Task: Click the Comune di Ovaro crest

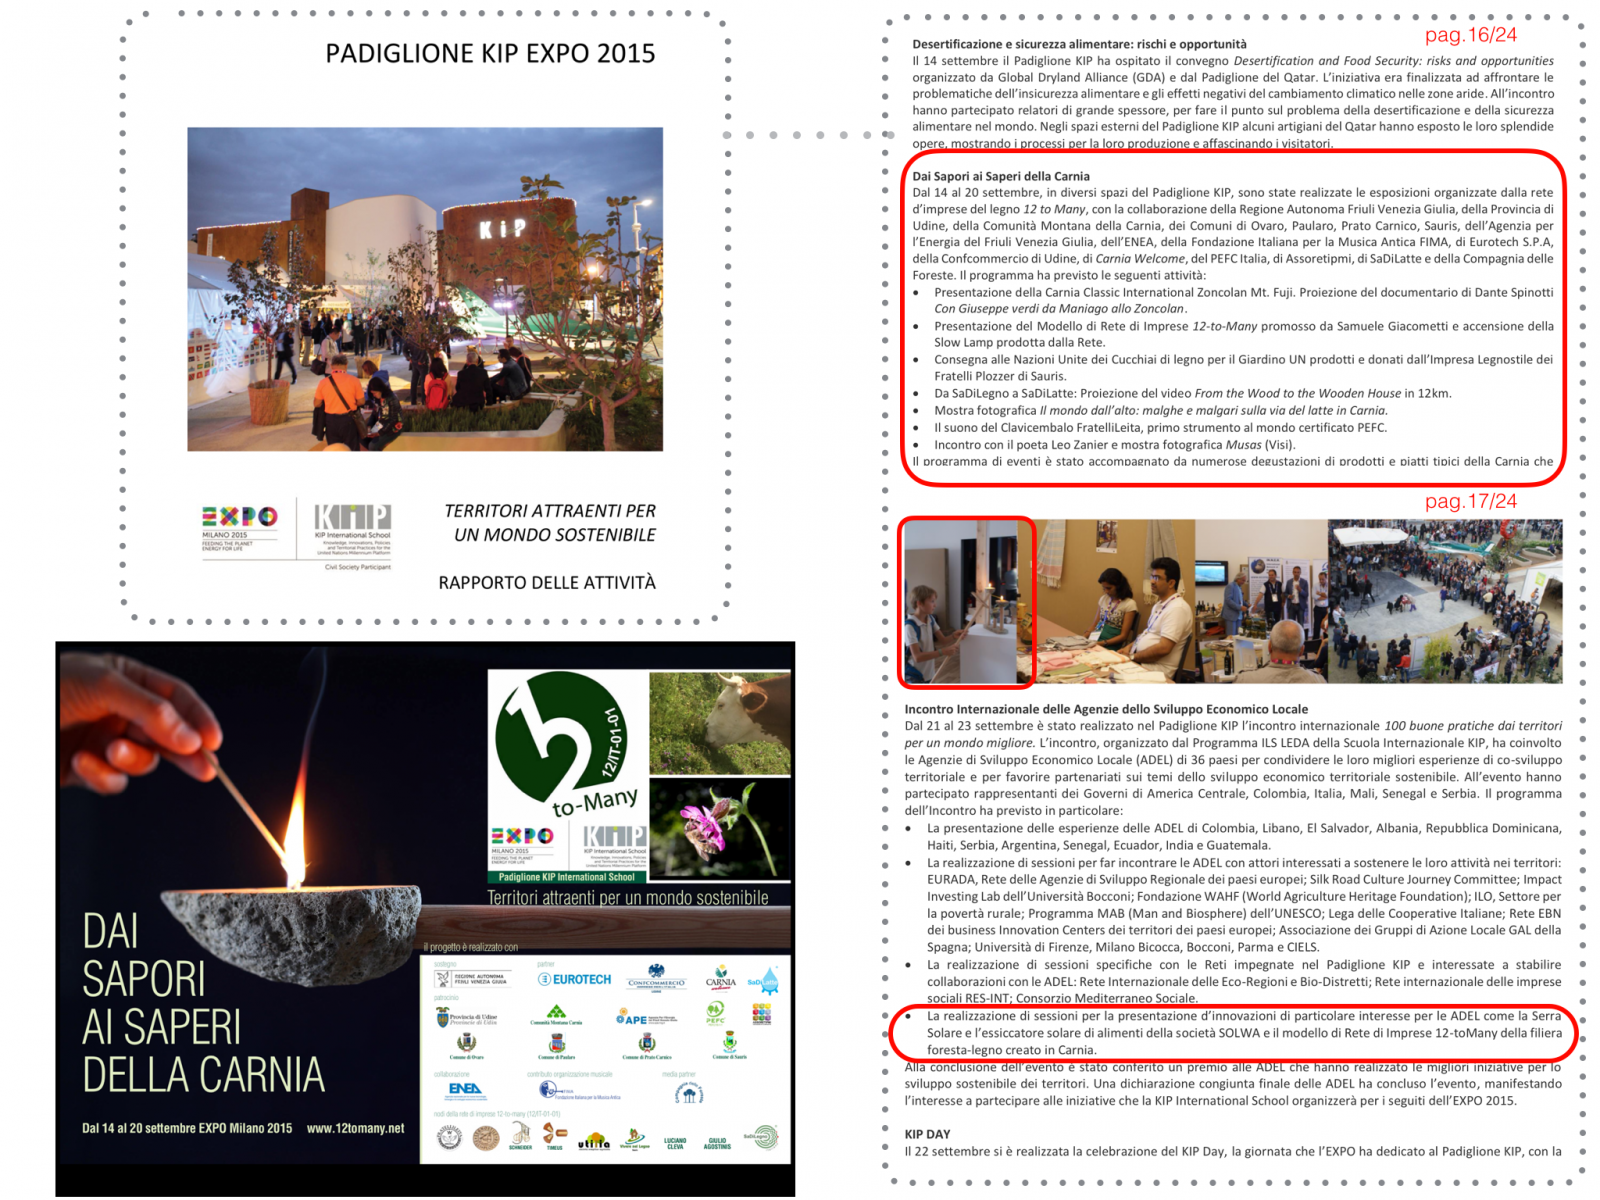Action: pyautogui.click(x=466, y=1046)
